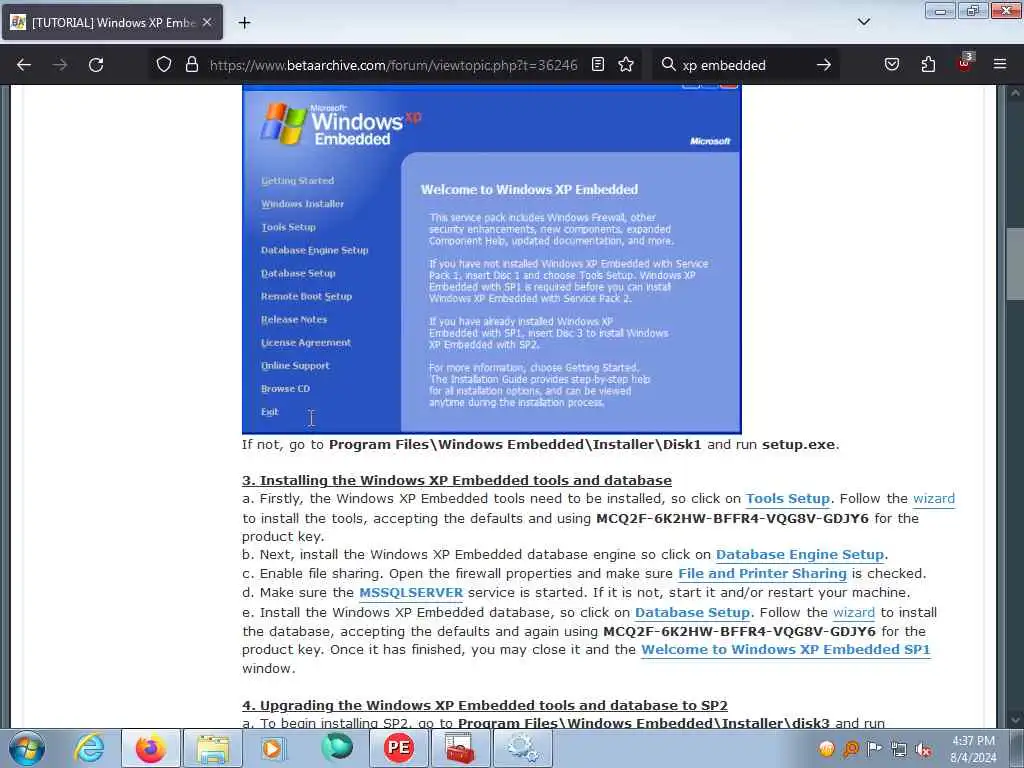List all tabs with the chevron
This screenshot has height=768, width=1024.
click(x=864, y=22)
